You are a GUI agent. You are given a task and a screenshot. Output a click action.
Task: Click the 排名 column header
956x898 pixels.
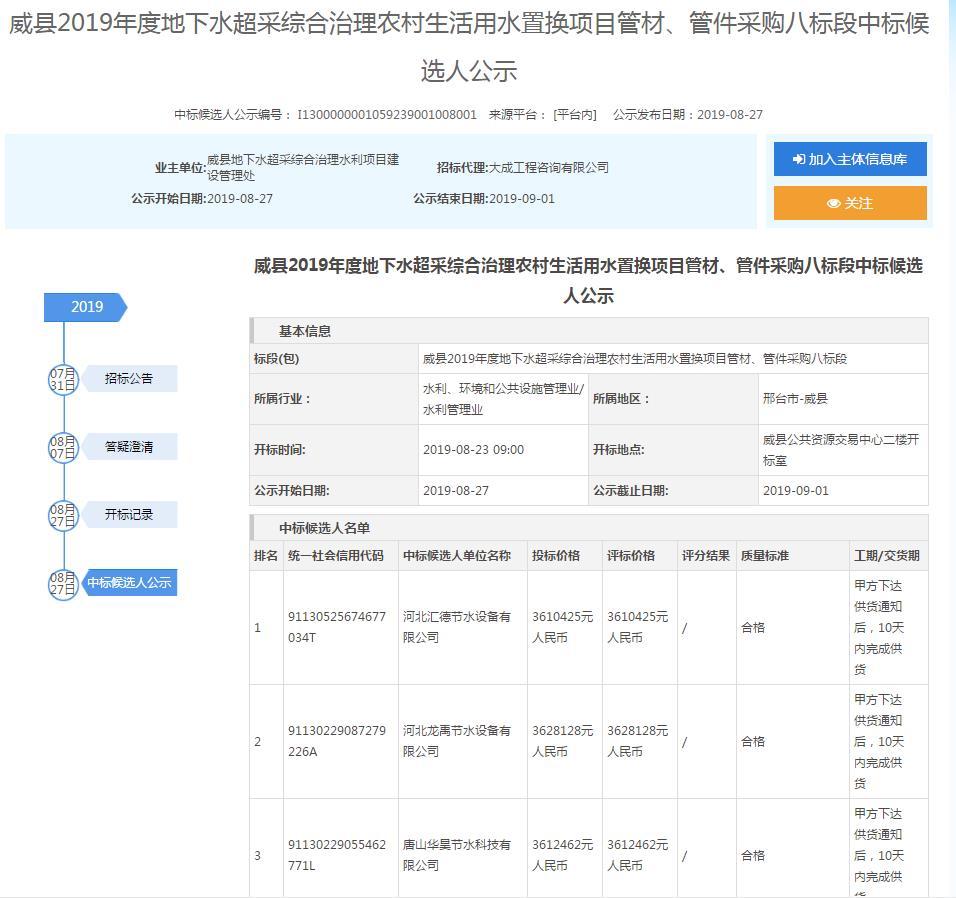[x=265, y=556]
